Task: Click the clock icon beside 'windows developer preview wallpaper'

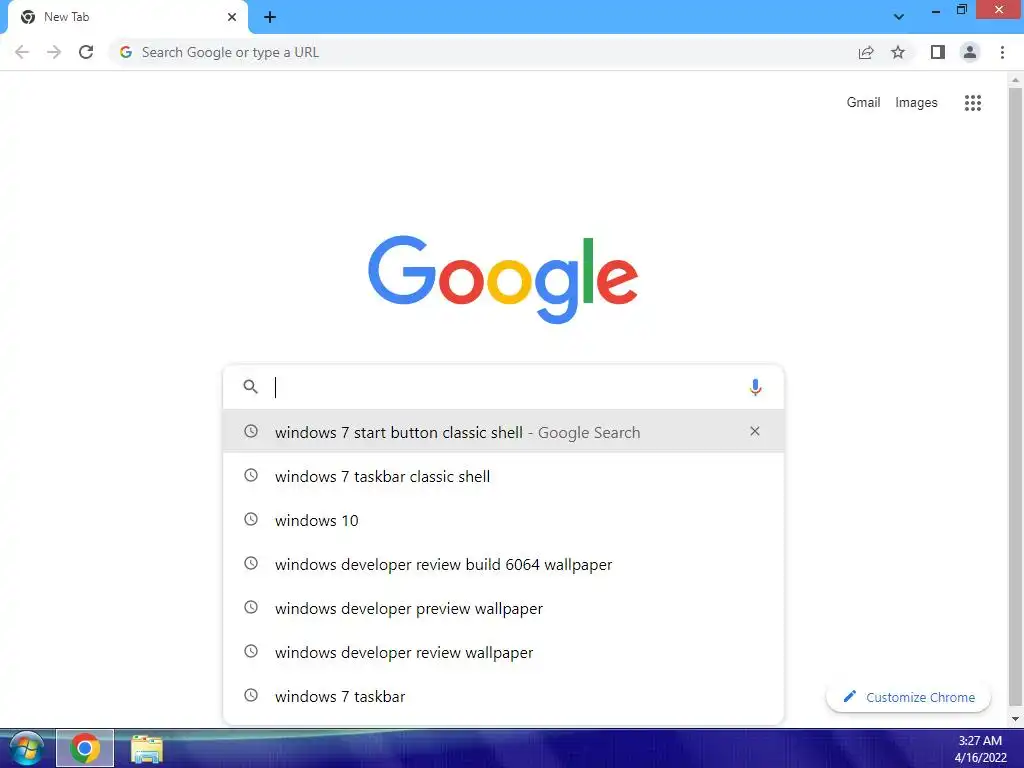Action: click(251, 607)
